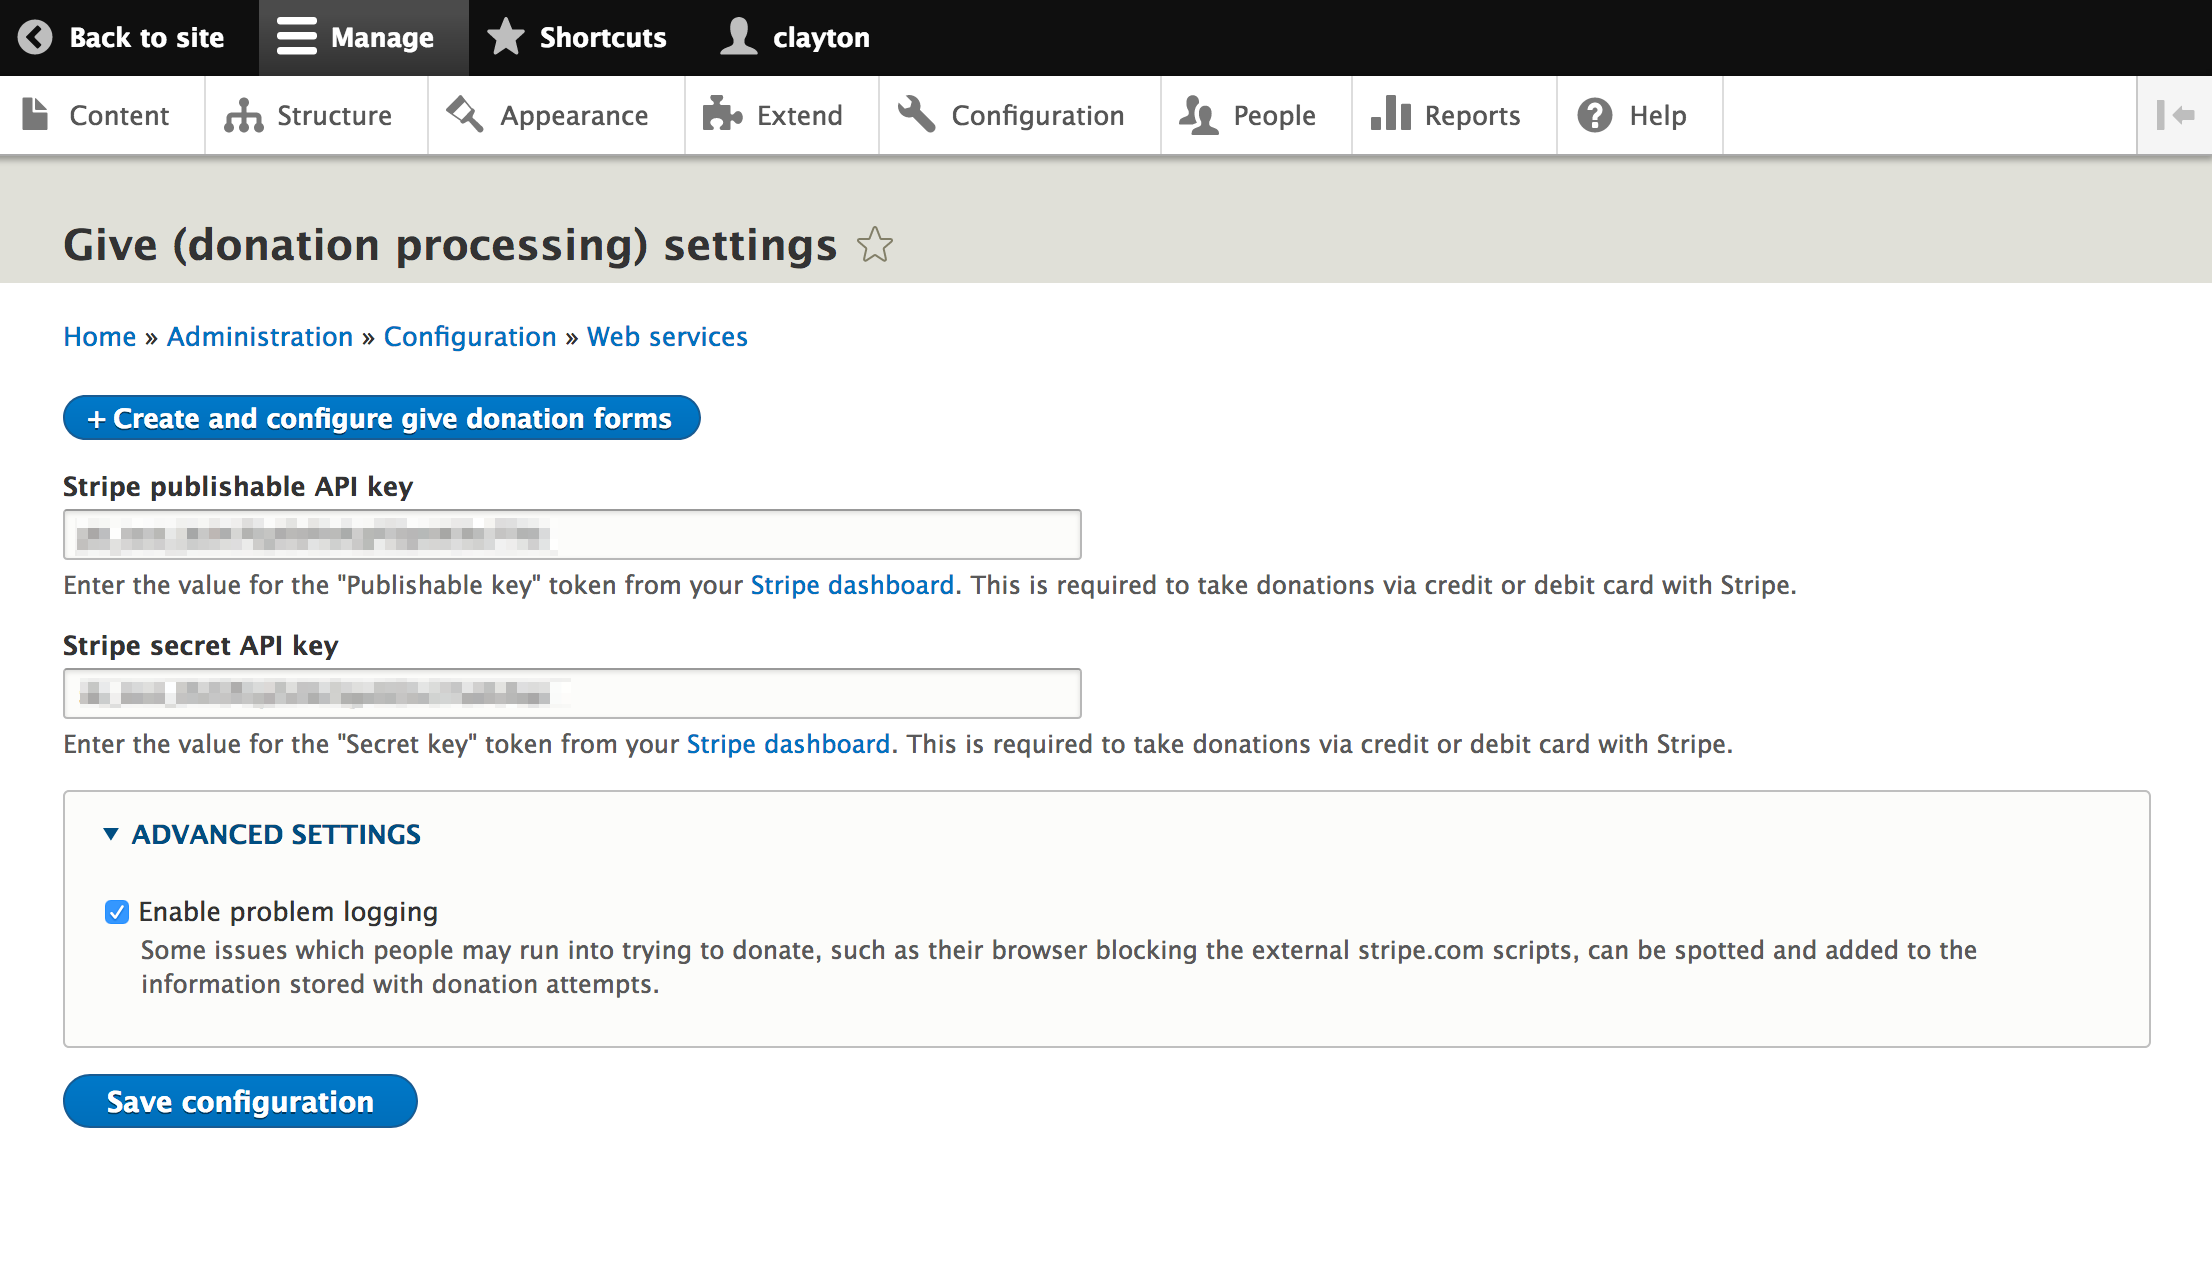Screen dimensions: 2212x1276
Task: Open the Configuration menu label
Action: coord(1038,116)
